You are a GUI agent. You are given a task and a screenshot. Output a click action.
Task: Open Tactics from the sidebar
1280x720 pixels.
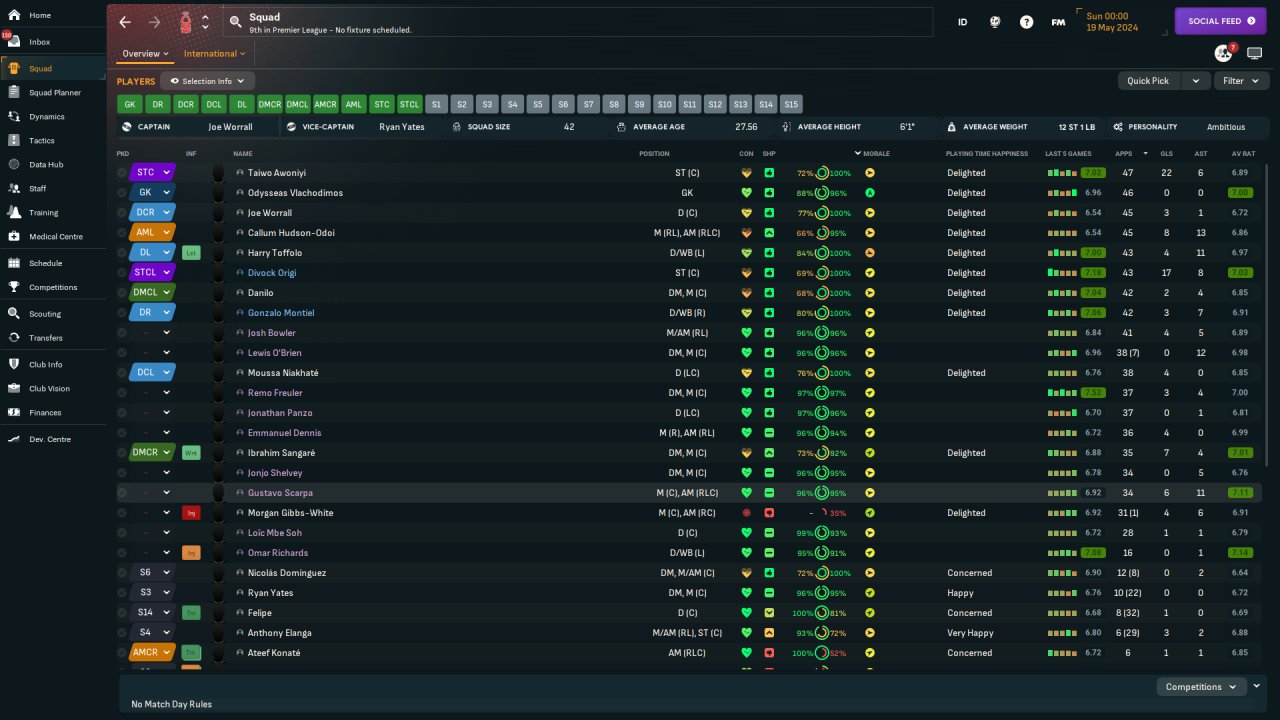click(x=42, y=141)
